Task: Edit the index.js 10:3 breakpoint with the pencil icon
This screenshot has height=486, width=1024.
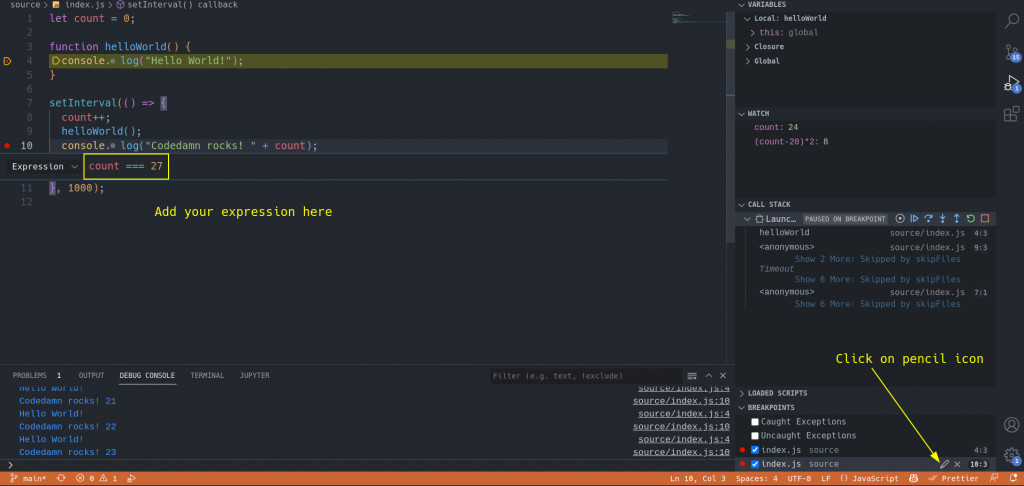Action: pyautogui.click(x=944, y=464)
